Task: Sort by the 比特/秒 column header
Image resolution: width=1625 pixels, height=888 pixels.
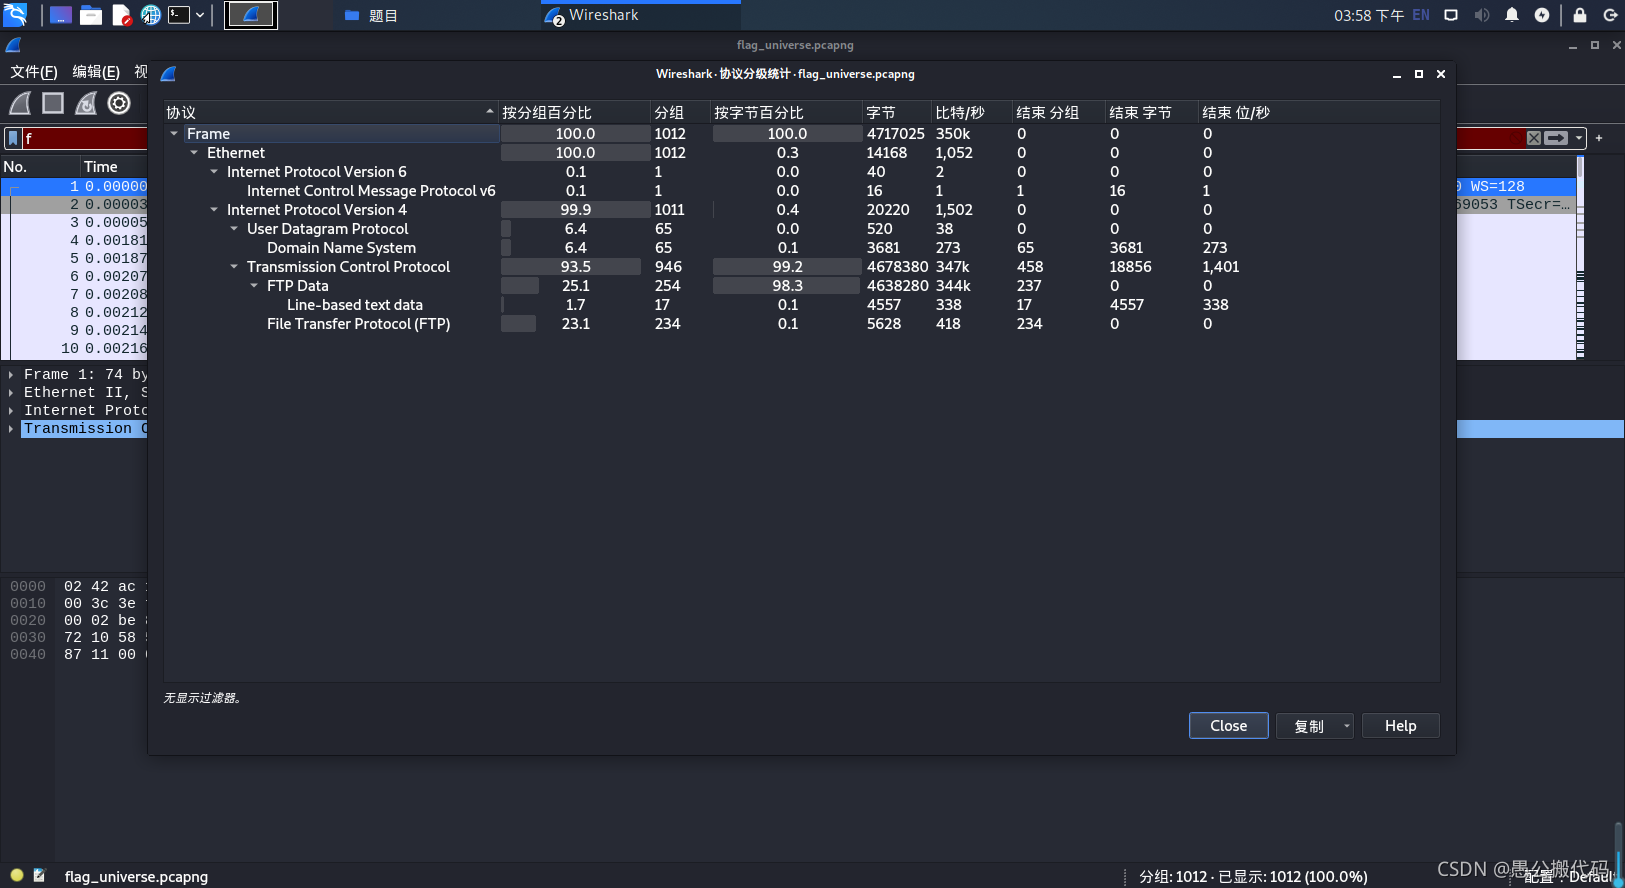Action: coord(971,113)
